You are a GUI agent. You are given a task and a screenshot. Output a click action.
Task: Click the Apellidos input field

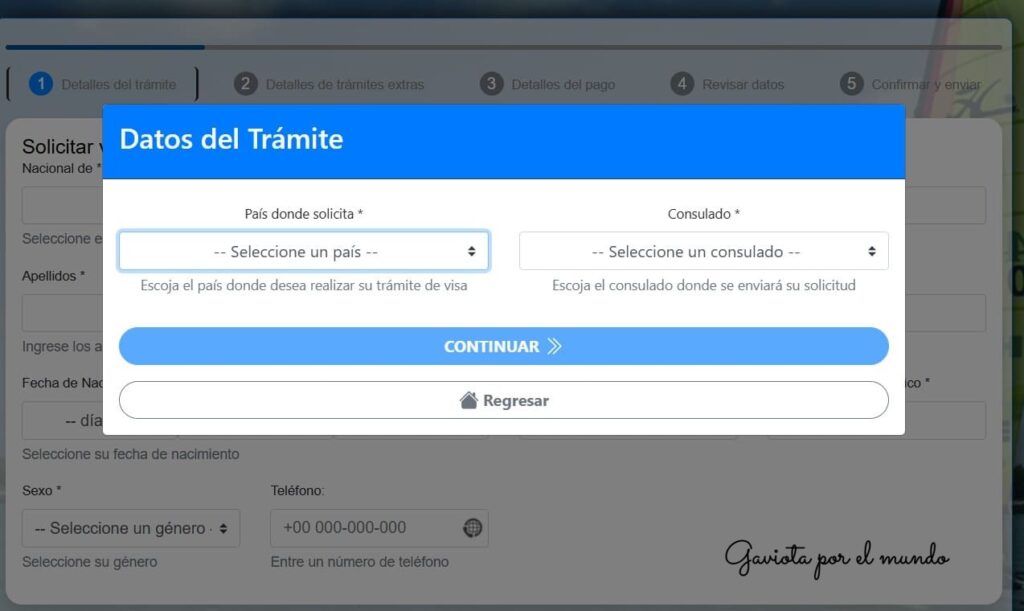click(60, 313)
